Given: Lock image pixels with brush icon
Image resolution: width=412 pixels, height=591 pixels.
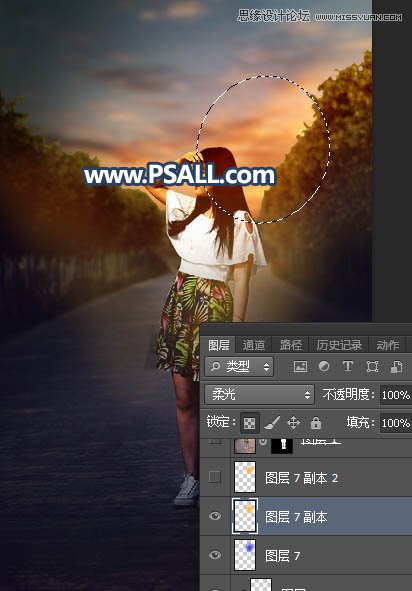Looking at the screenshot, I should click(x=272, y=423).
